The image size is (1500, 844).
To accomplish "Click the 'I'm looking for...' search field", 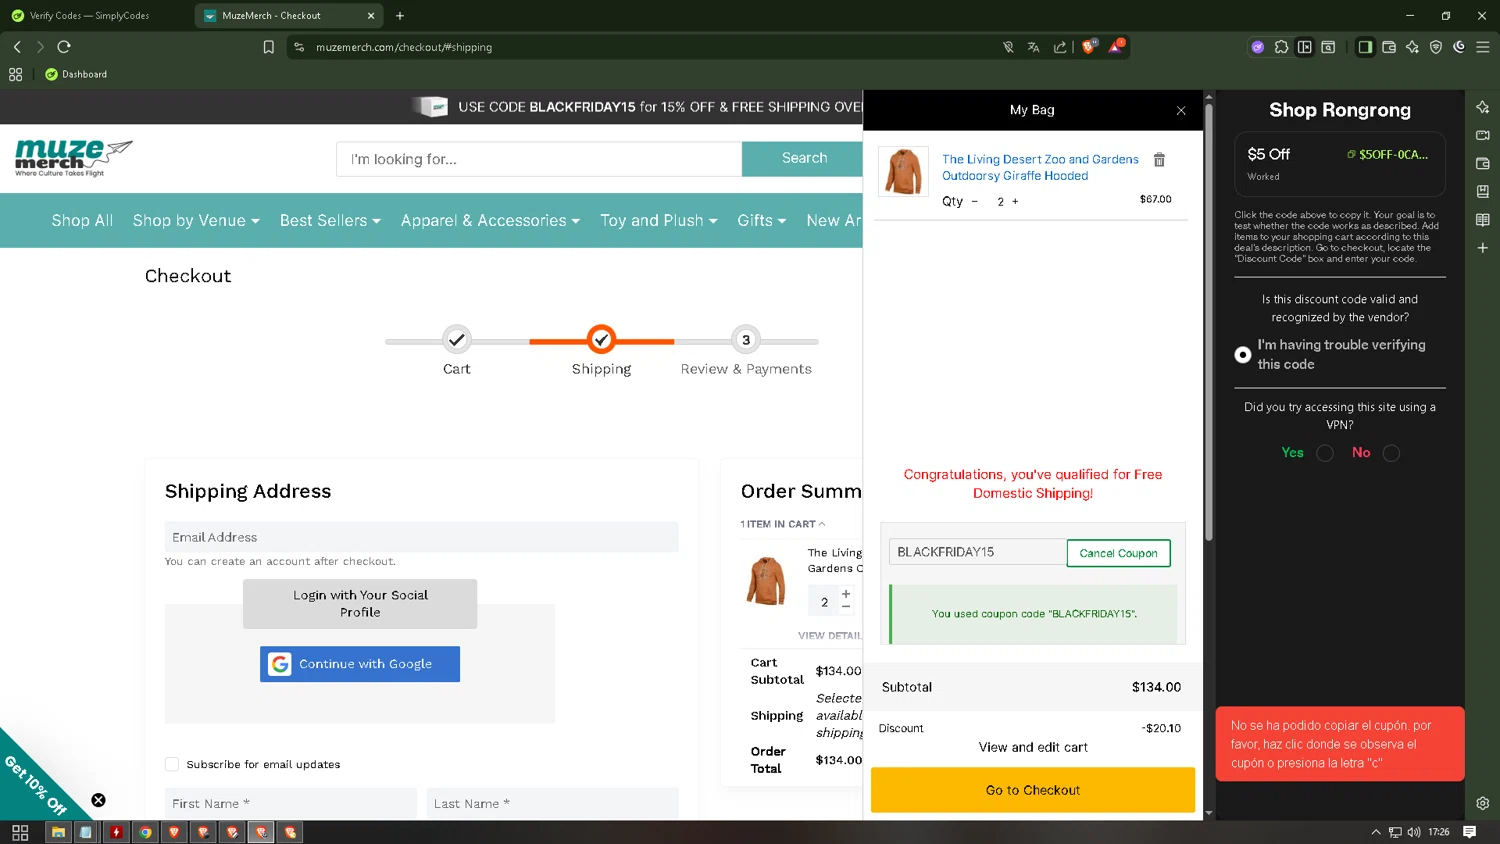I will click(x=539, y=159).
